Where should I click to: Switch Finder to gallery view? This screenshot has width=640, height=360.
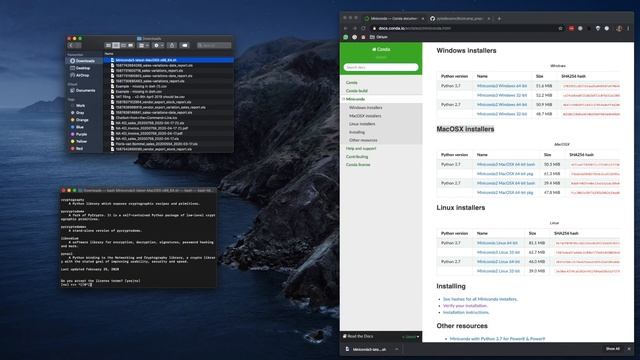[x=131, y=45]
